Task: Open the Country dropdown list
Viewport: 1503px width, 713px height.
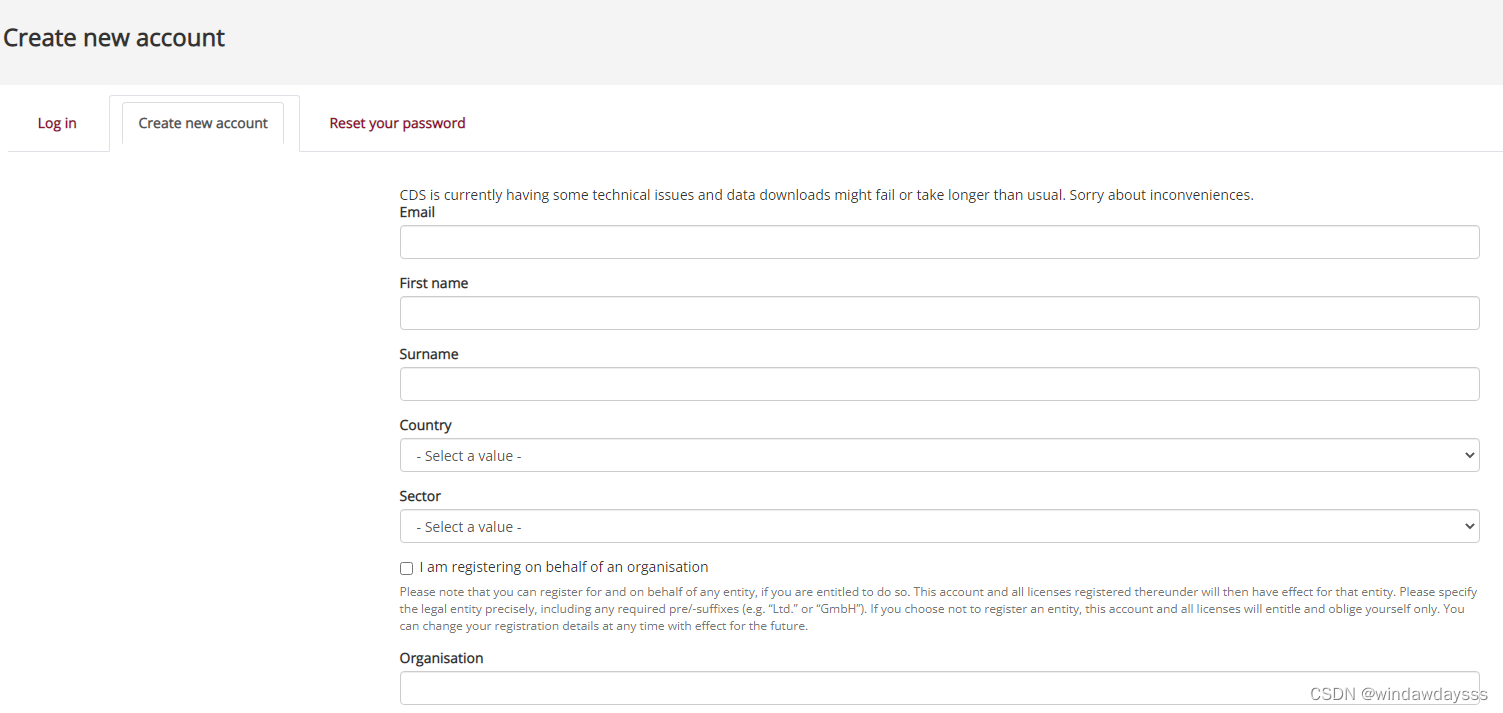Action: 938,455
